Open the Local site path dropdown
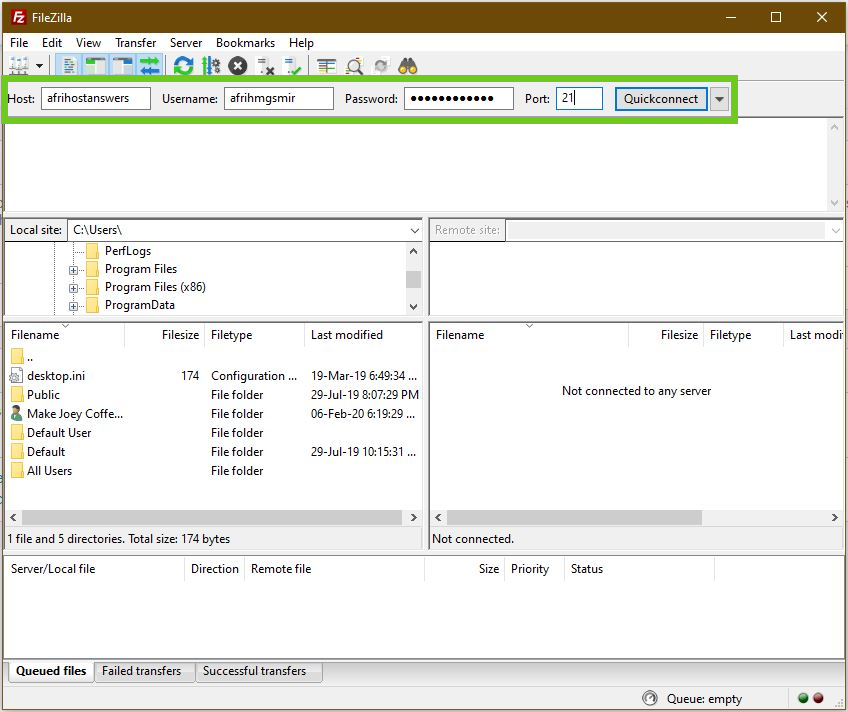The image size is (848, 712). (415, 230)
